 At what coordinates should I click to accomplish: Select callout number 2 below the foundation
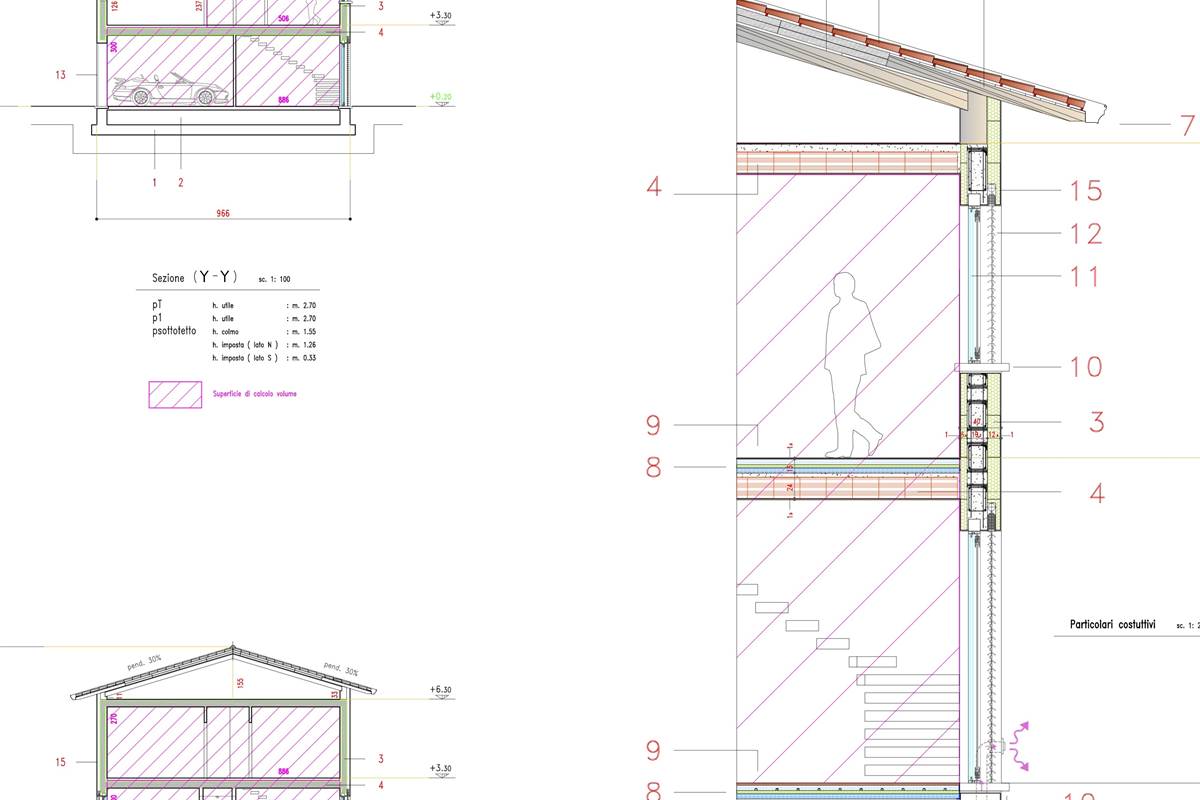click(181, 183)
